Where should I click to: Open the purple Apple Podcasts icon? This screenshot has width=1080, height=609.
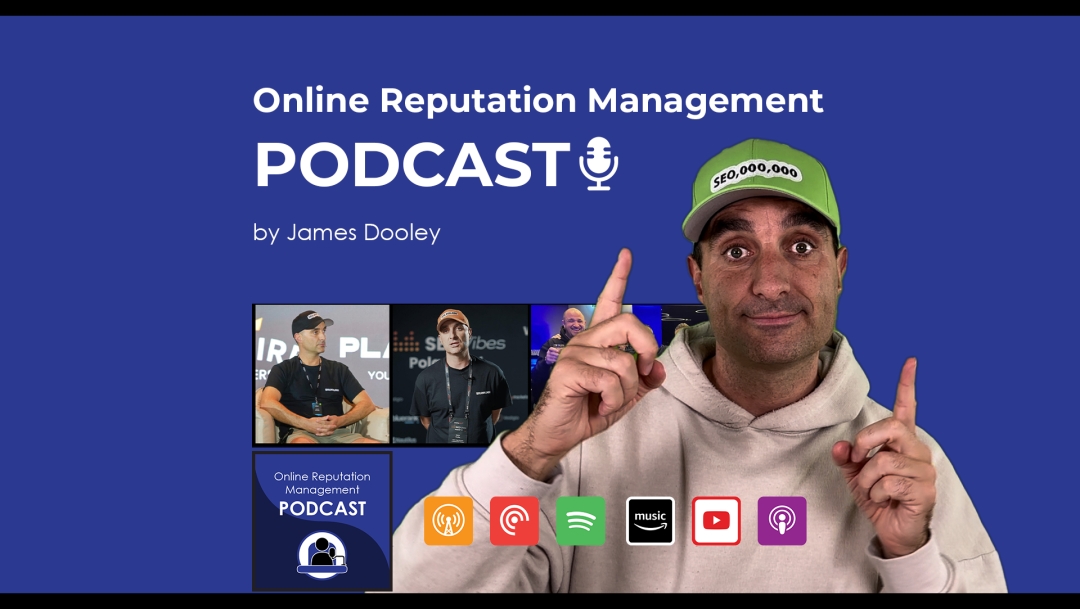782,521
